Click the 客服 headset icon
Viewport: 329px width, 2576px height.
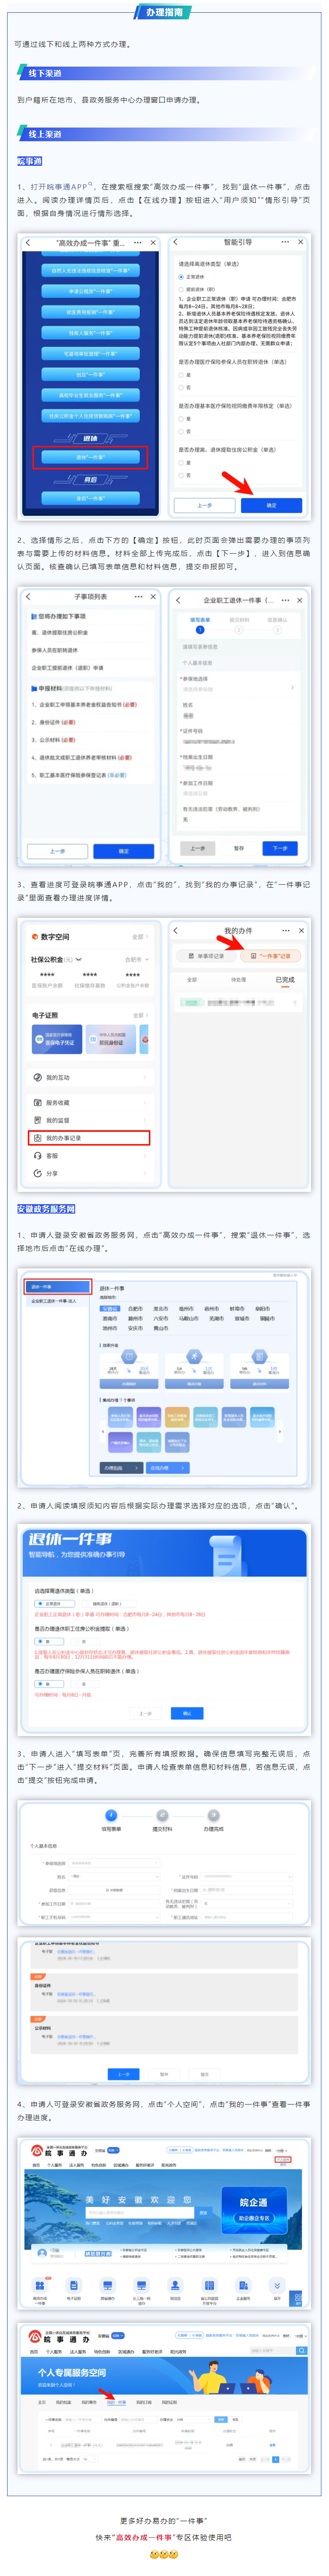click(37, 1155)
